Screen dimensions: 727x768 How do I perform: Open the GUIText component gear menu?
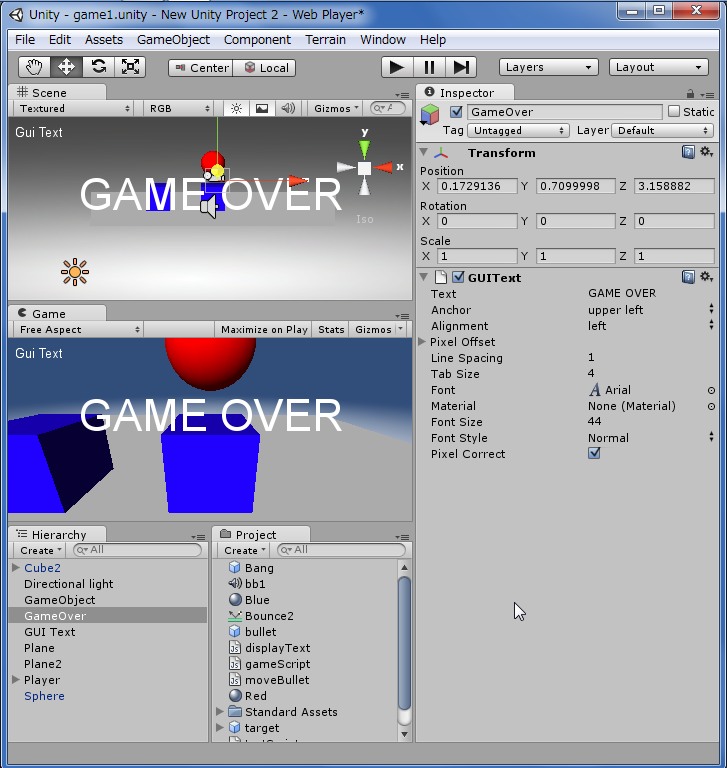tap(706, 277)
